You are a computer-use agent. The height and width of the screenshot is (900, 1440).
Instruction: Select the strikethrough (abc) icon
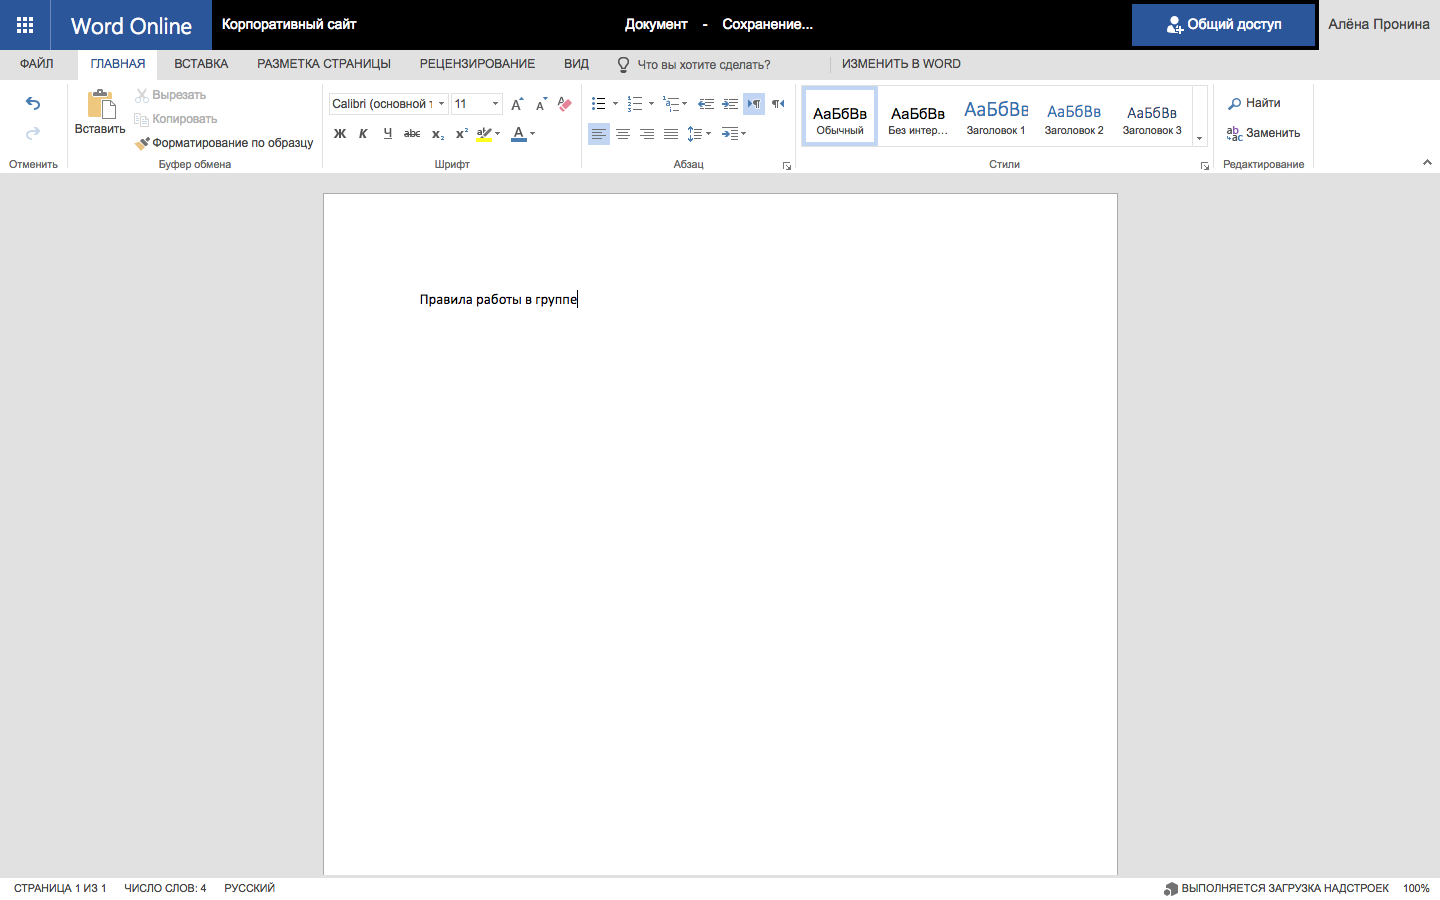[x=412, y=133]
